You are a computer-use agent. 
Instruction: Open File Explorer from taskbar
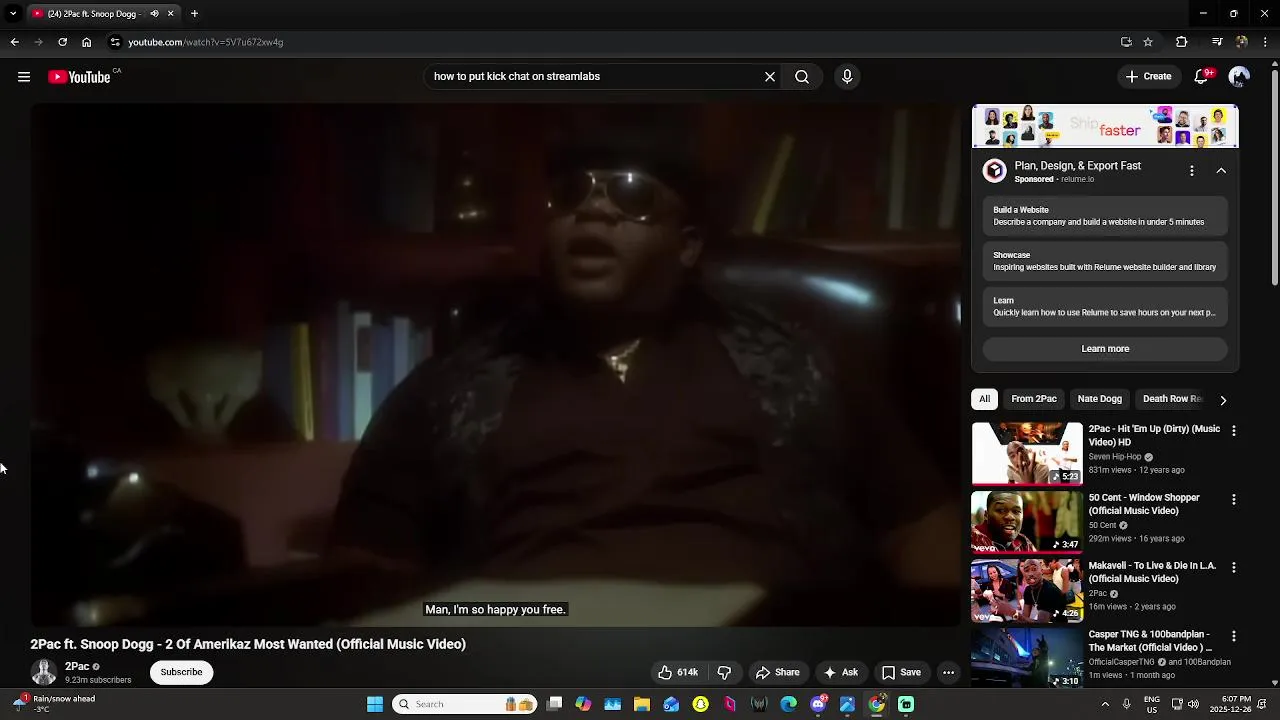pyautogui.click(x=642, y=704)
